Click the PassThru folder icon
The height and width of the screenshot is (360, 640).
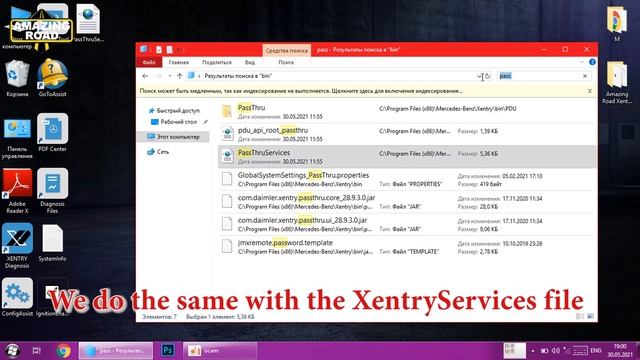[227, 111]
